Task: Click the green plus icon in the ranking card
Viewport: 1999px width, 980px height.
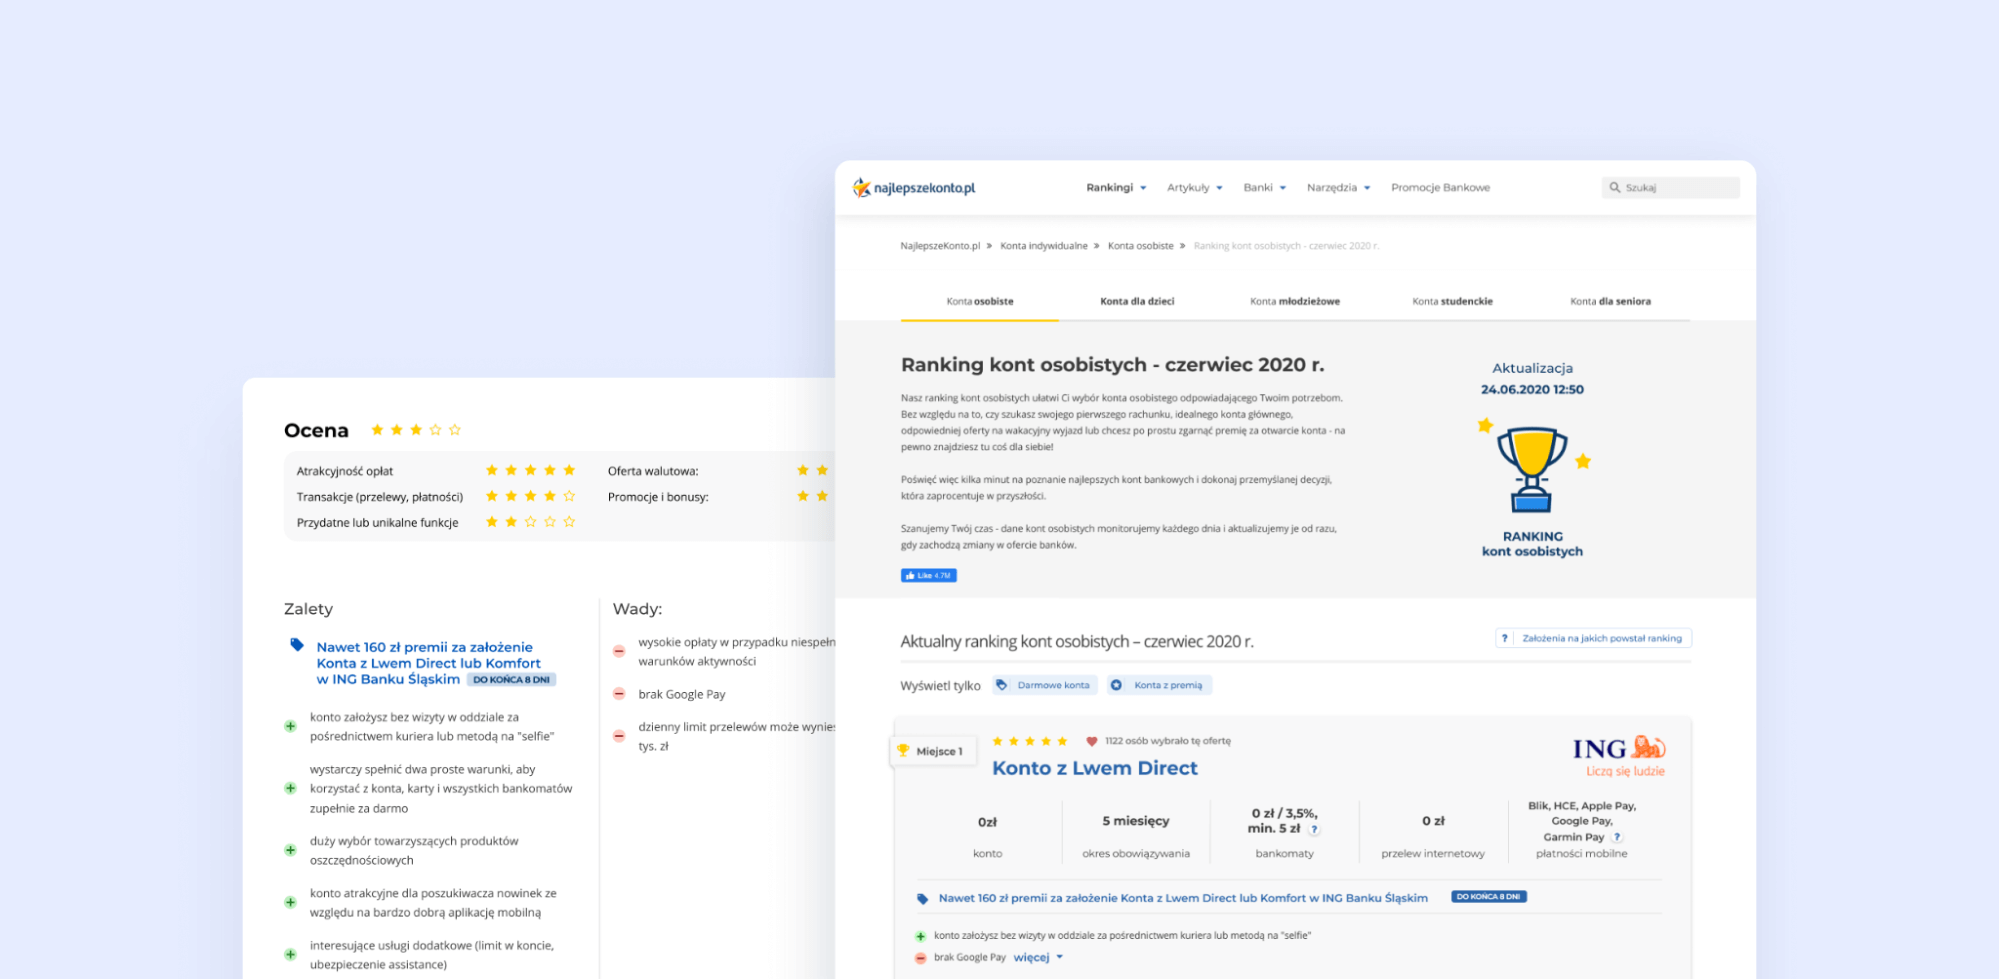Action: pyautogui.click(x=921, y=937)
